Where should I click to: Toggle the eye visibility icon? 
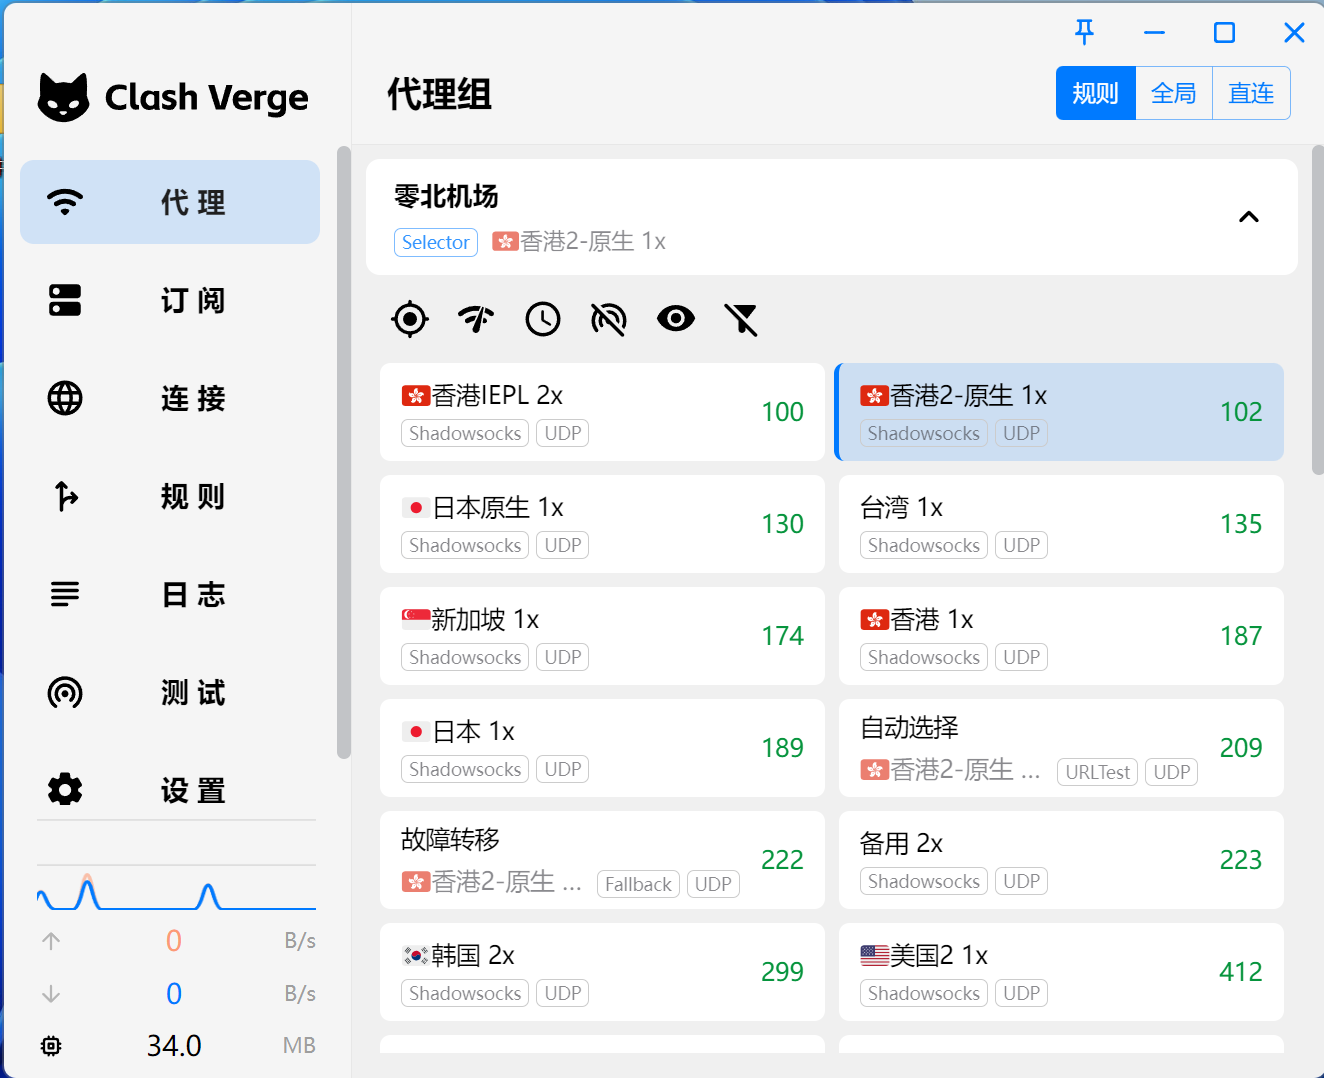point(676,319)
